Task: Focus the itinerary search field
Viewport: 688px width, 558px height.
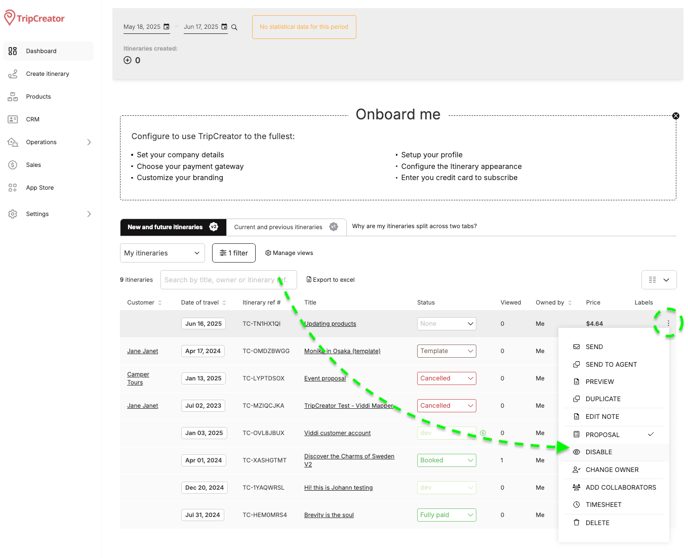Action: coord(228,280)
